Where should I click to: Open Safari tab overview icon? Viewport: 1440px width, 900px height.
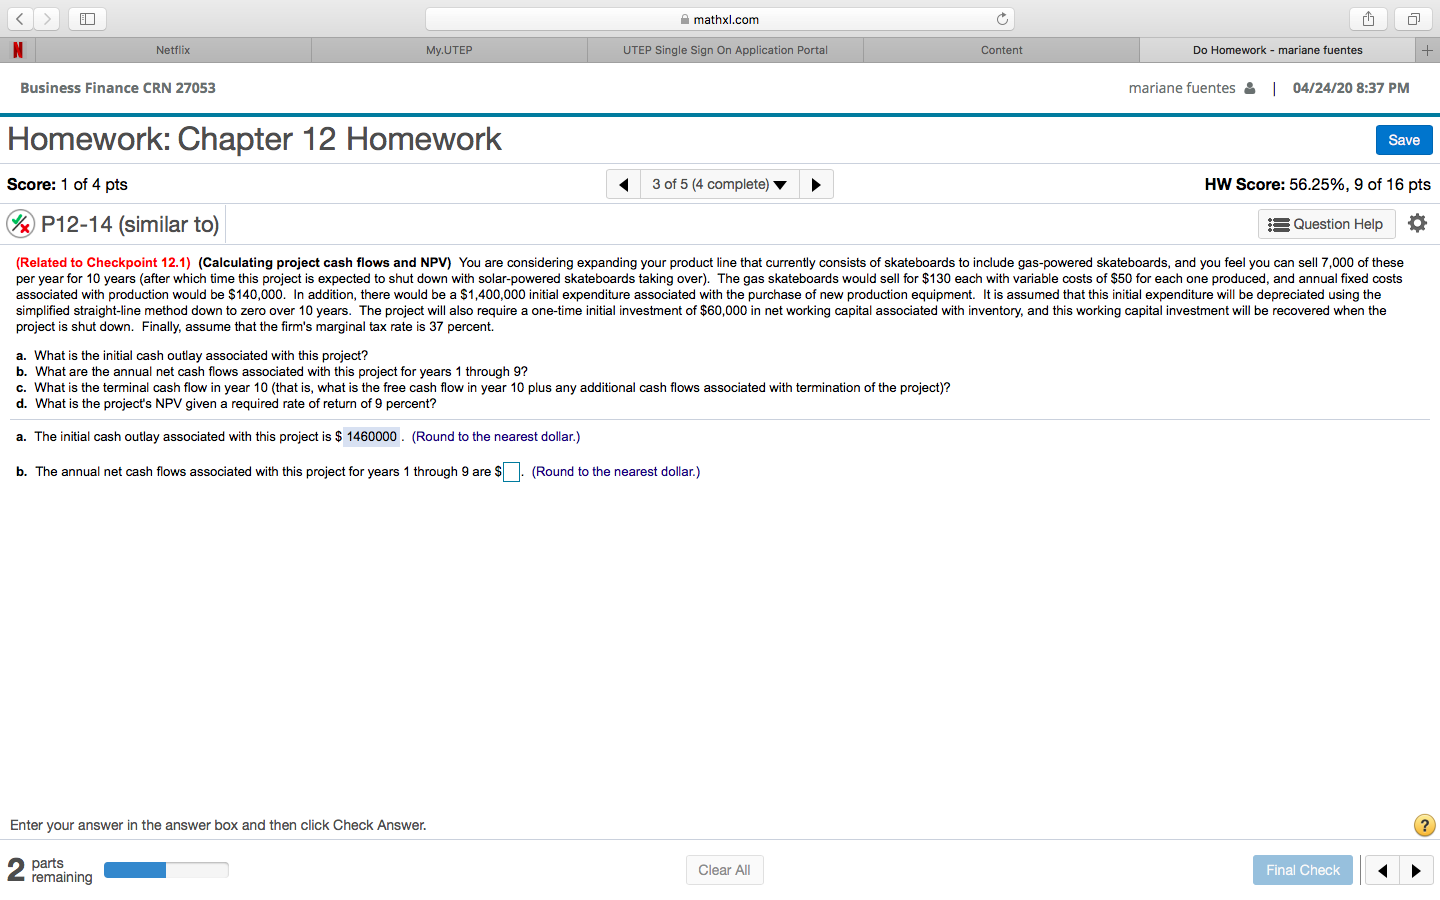[1412, 18]
